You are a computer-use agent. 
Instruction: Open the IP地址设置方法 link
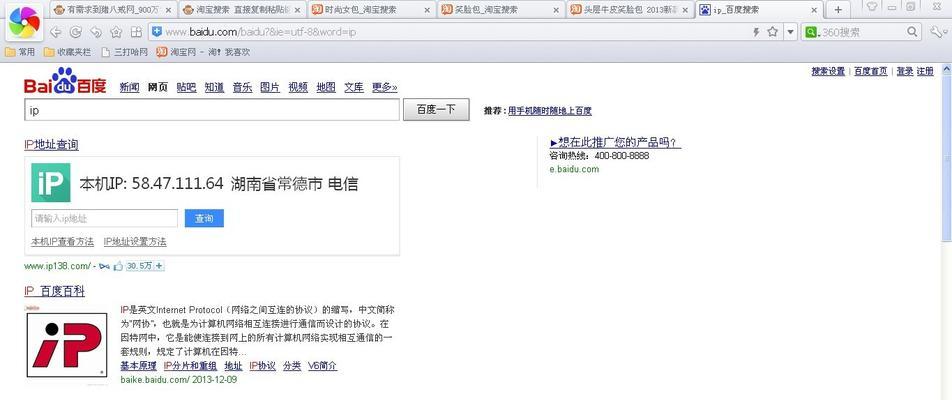point(135,242)
